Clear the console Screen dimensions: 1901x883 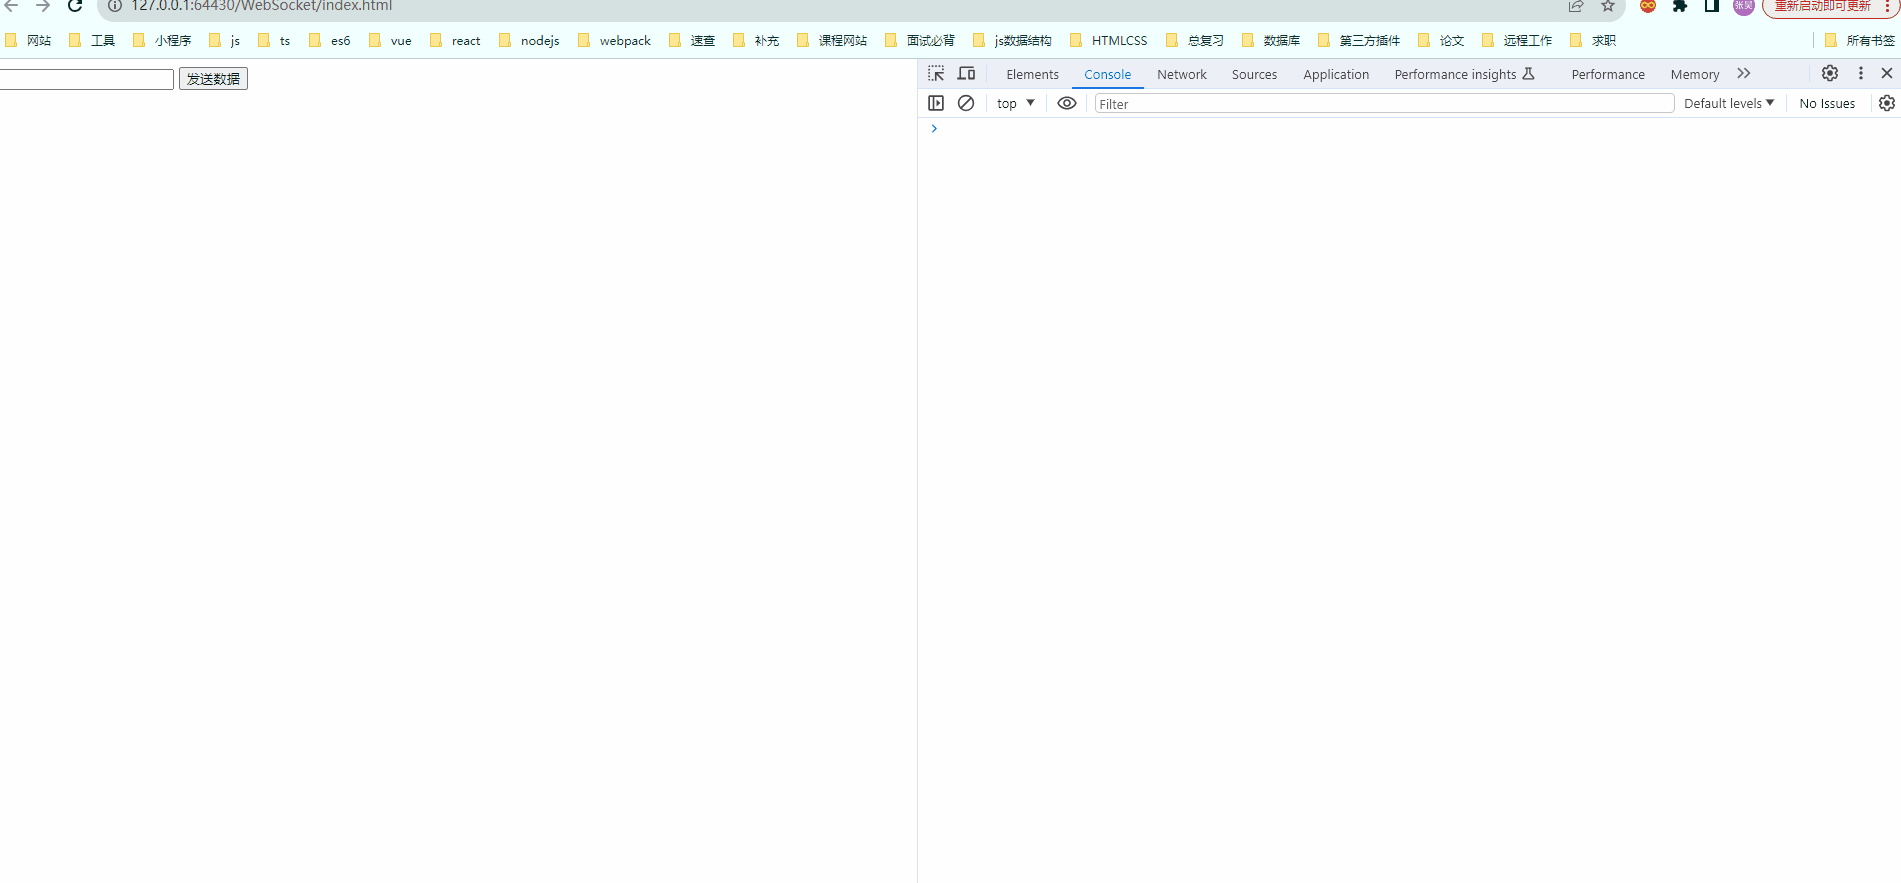[x=966, y=103]
